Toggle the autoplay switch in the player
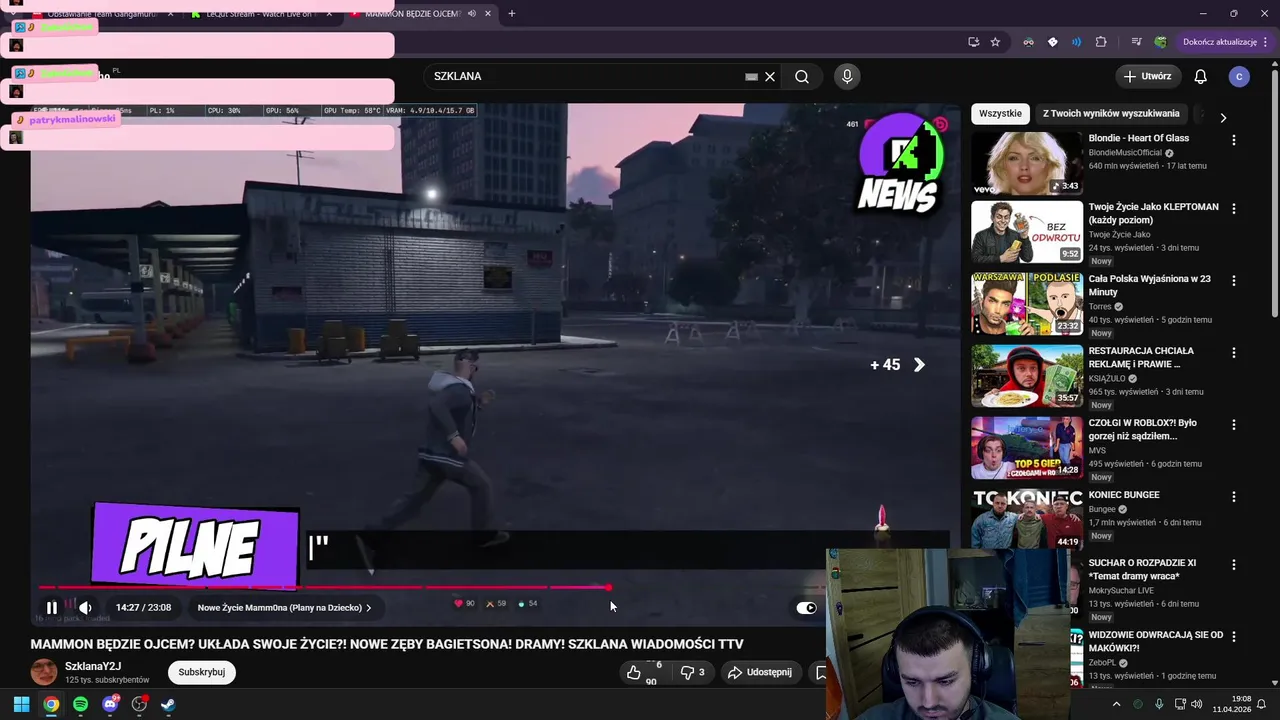The image size is (1280, 720). [806, 607]
